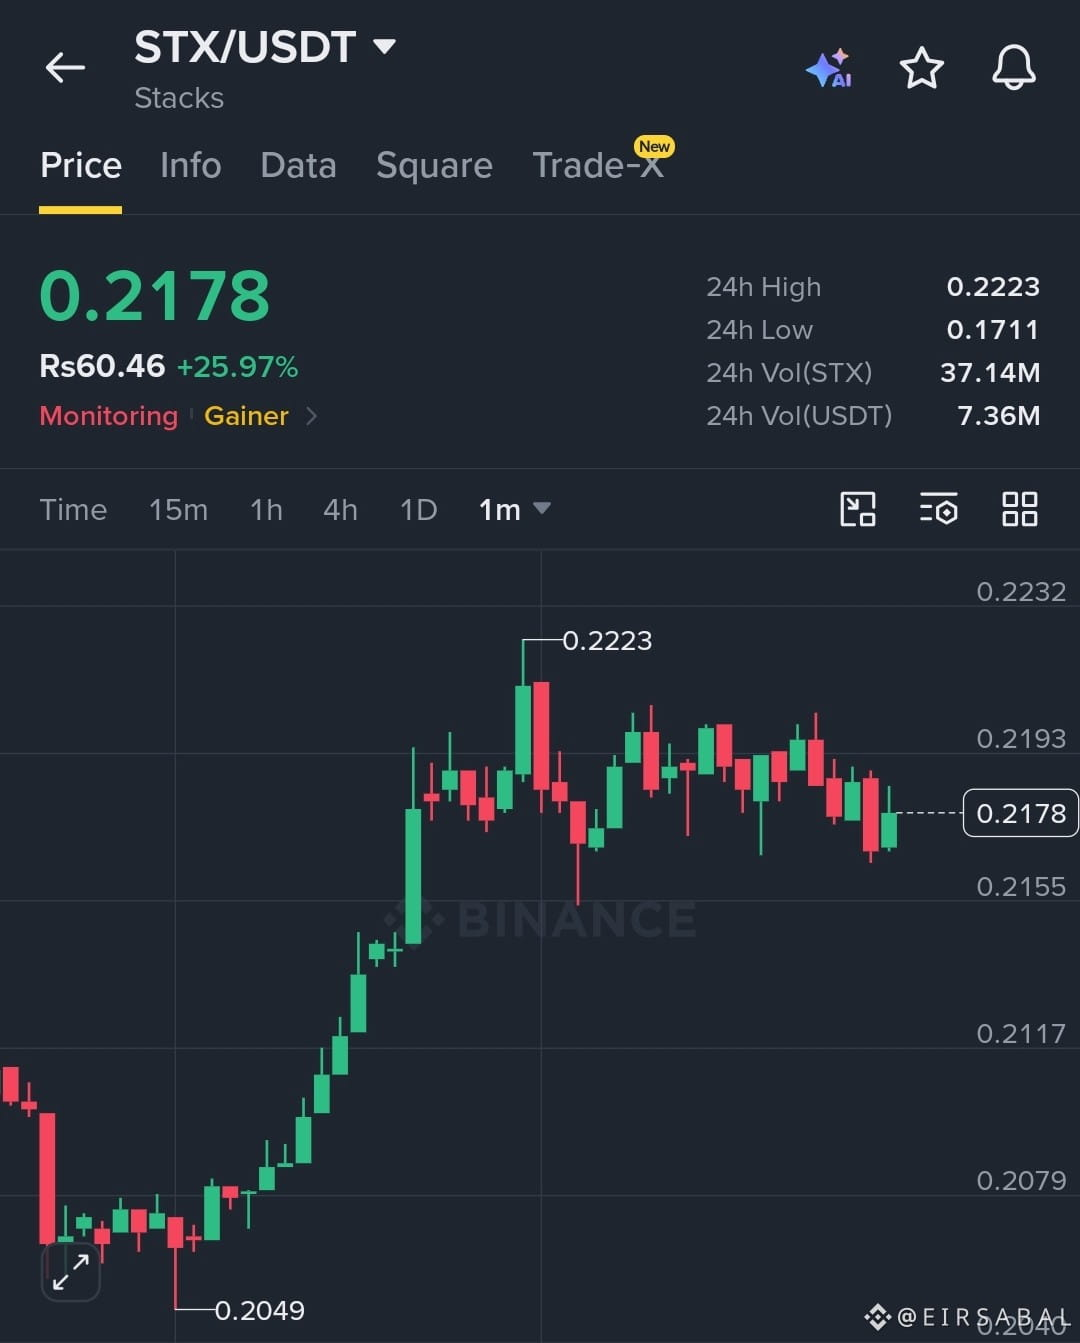Set a price alert with the bell icon
Screen dimensions: 1080x1343
click(x=1013, y=68)
